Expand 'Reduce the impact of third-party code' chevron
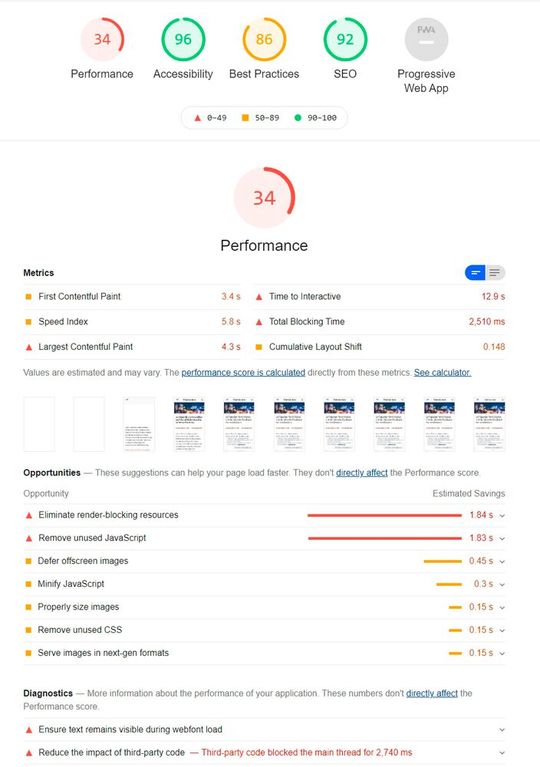 coord(502,753)
